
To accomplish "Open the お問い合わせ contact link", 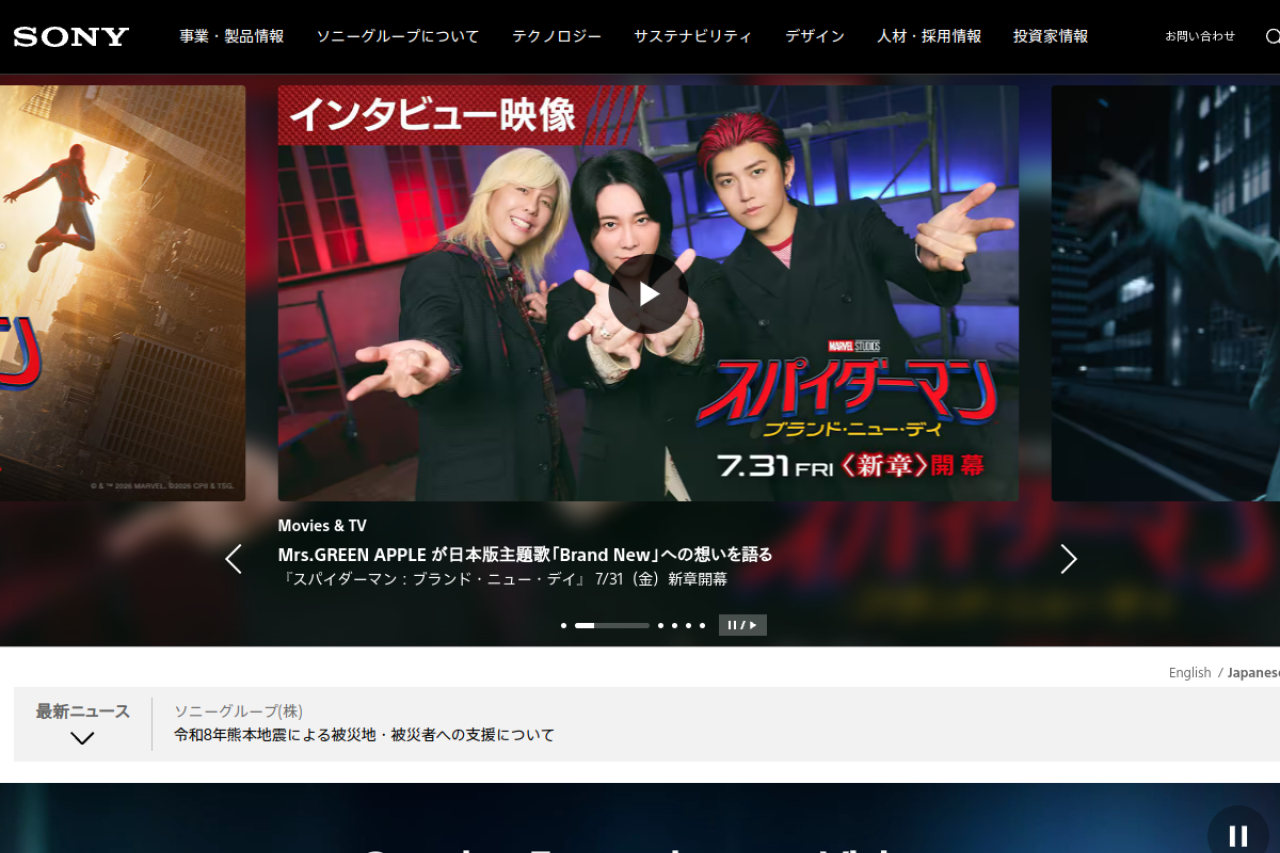I will tap(1200, 36).
